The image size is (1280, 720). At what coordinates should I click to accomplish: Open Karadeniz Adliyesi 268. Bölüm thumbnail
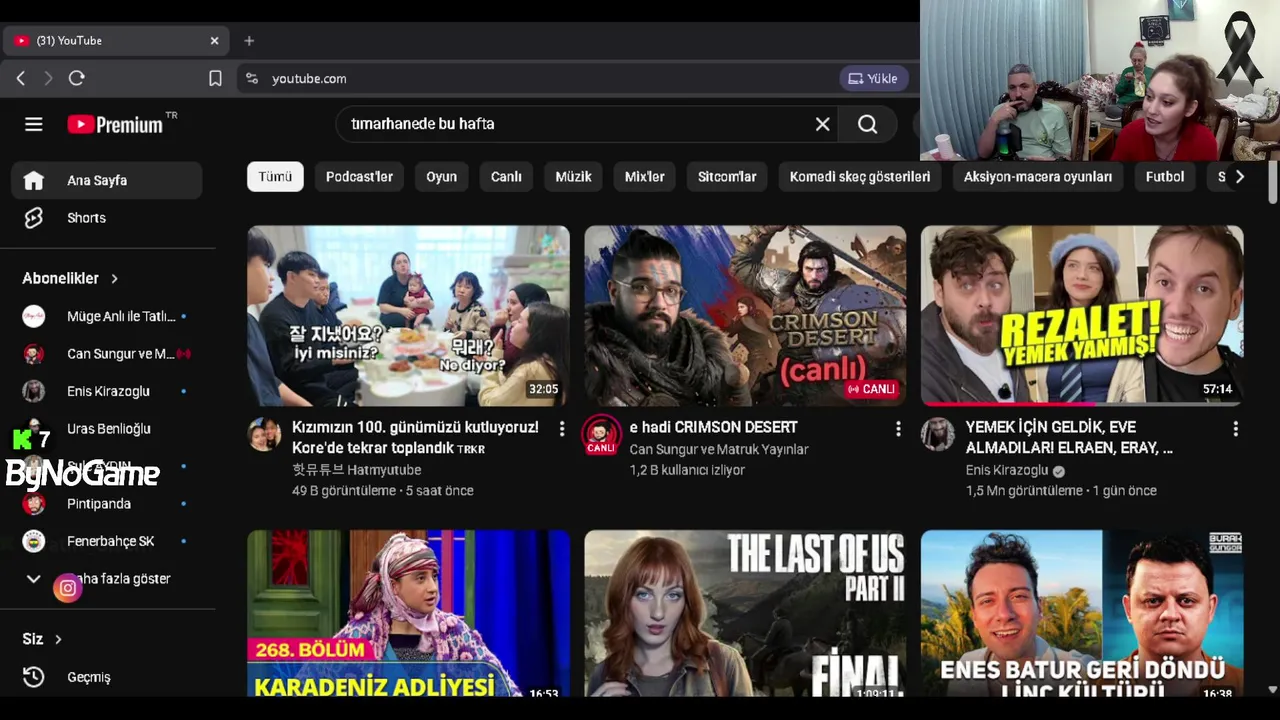tap(408, 613)
